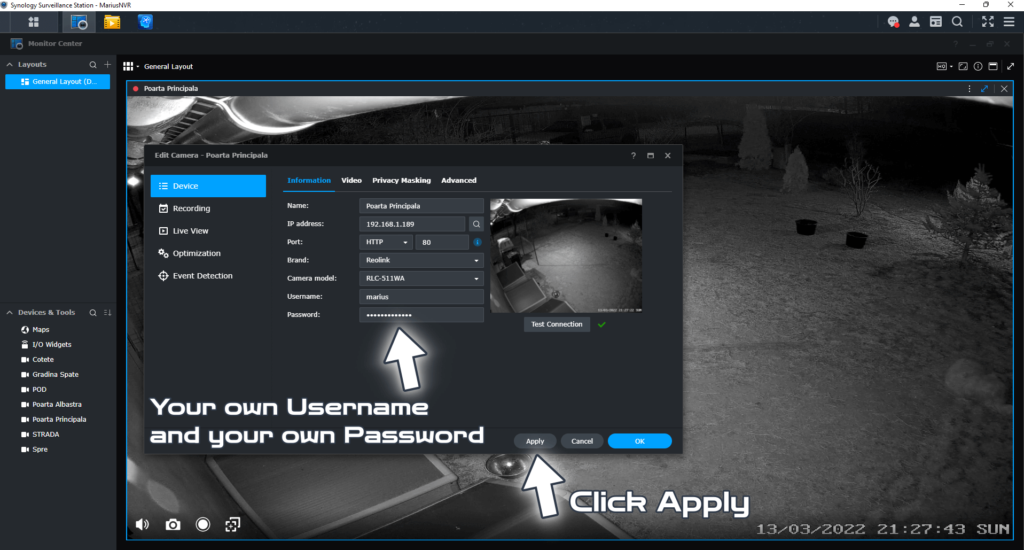1024x550 pixels.
Task: Open the user account icon
Action: pos(914,21)
